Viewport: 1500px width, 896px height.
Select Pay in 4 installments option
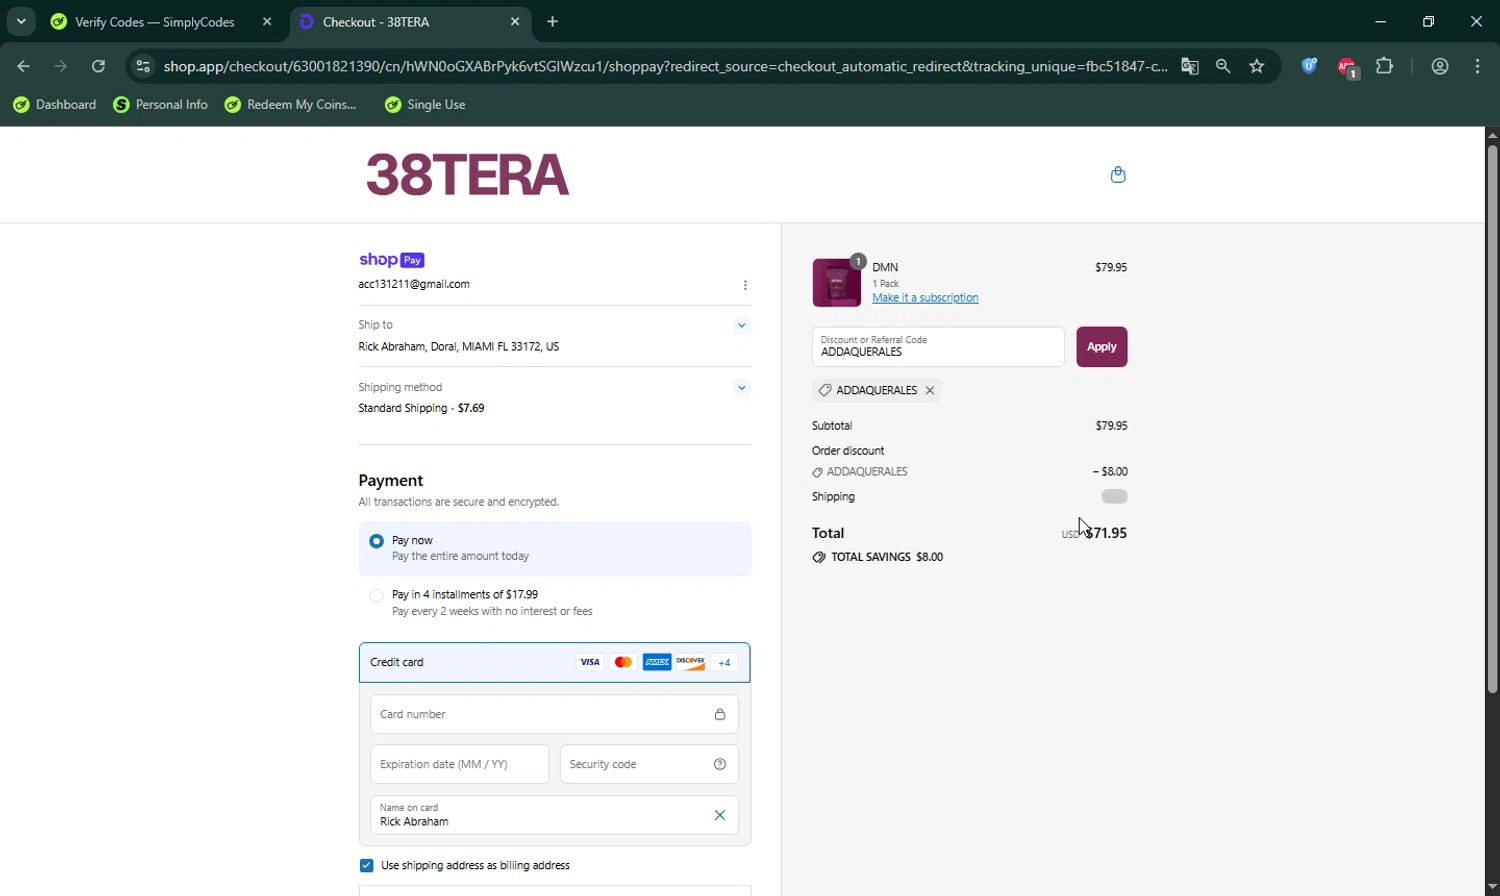pyautogui.click(x=376, y=596)
